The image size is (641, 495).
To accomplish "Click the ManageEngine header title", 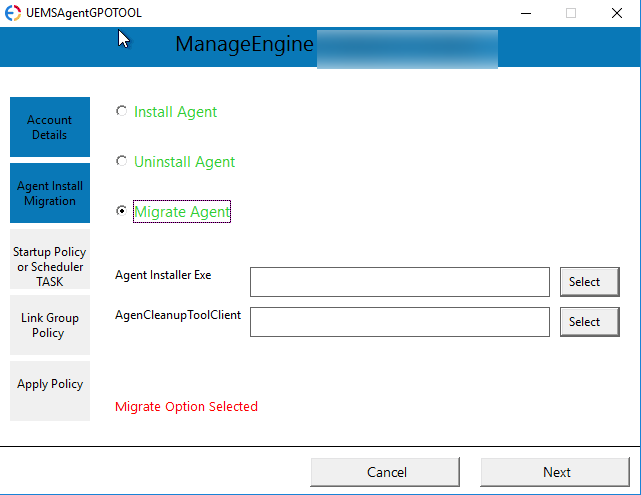I will (x=244, y=44).
